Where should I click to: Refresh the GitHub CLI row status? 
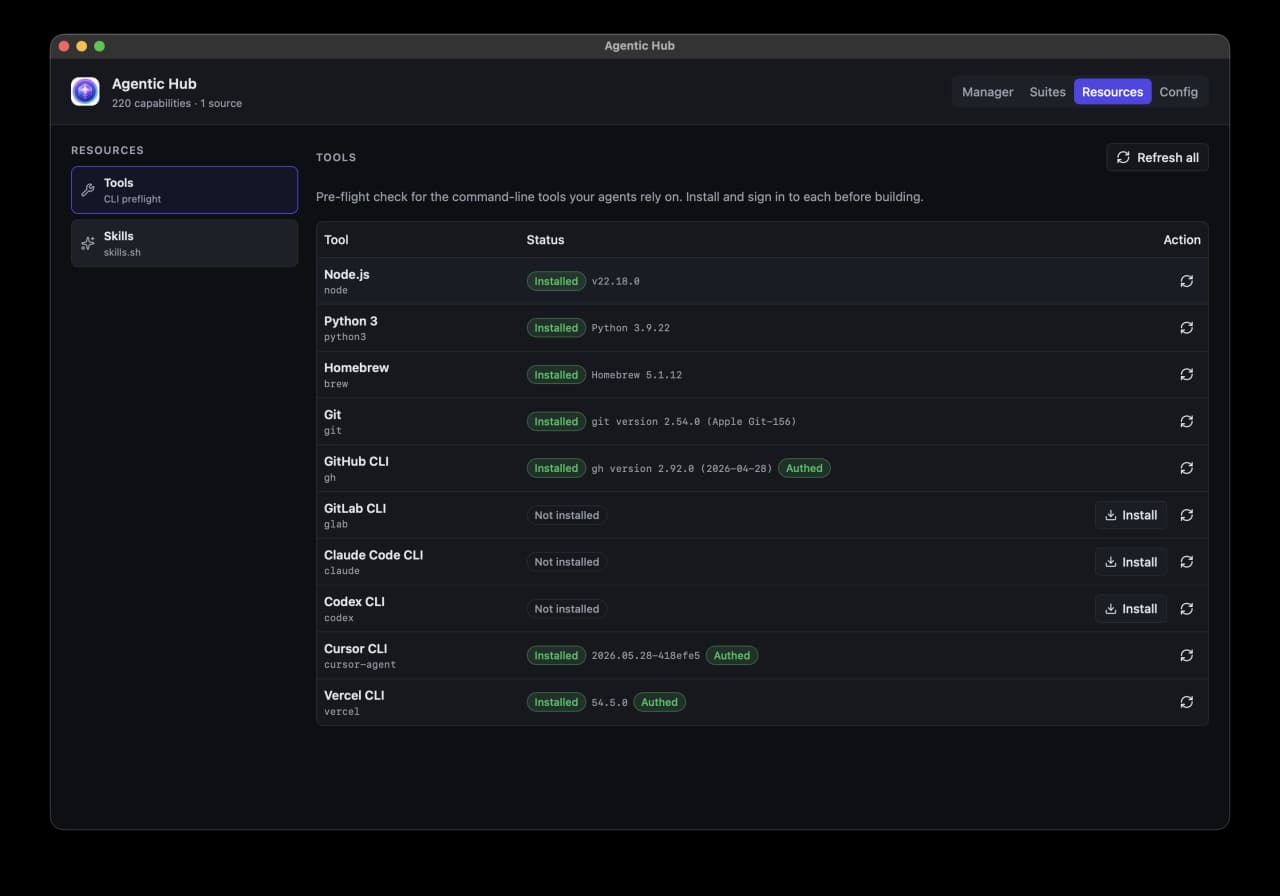coord(1187,468)
